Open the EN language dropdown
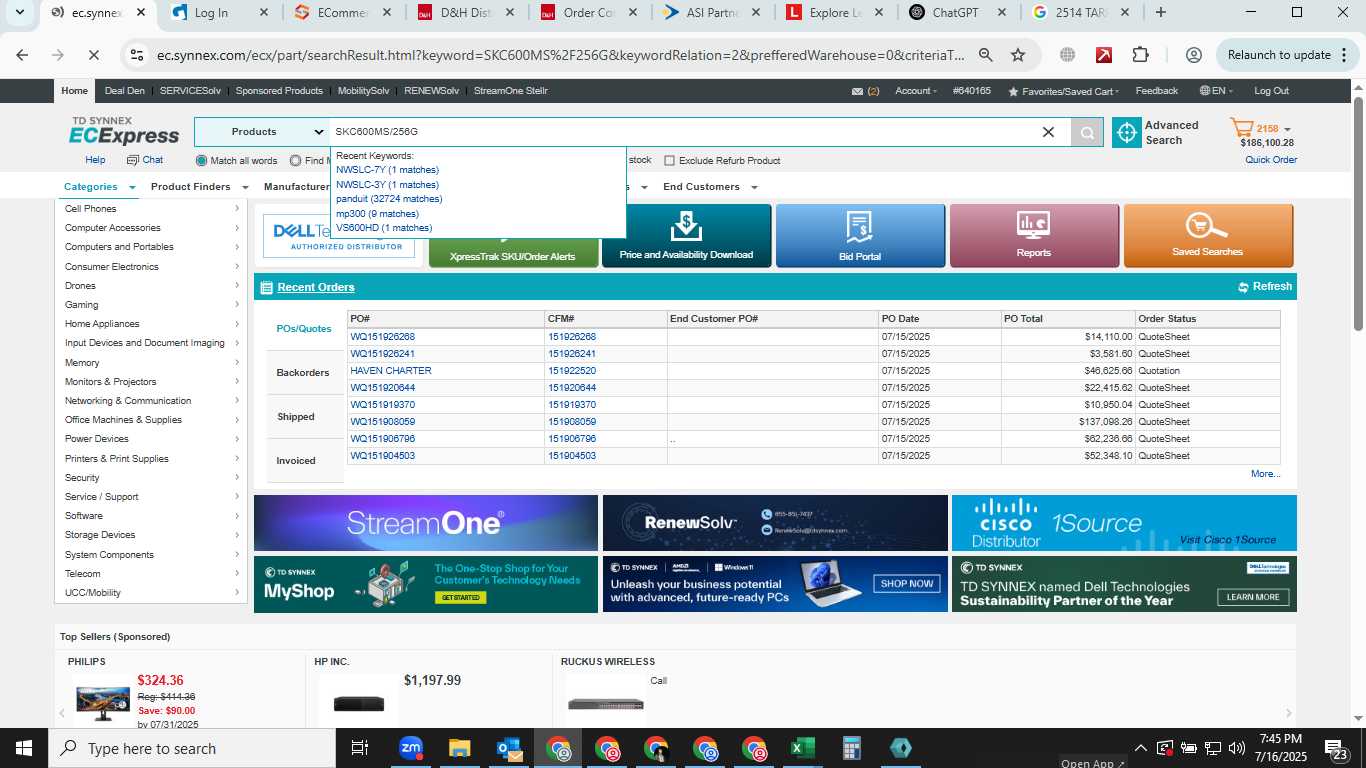This screenshot has height=768, width=1366. tap(1216, 91)
